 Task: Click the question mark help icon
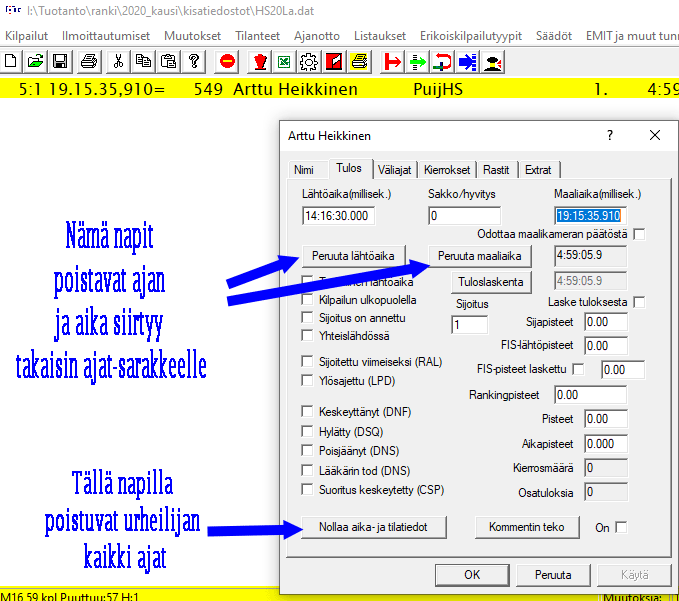tap(194, 62)
